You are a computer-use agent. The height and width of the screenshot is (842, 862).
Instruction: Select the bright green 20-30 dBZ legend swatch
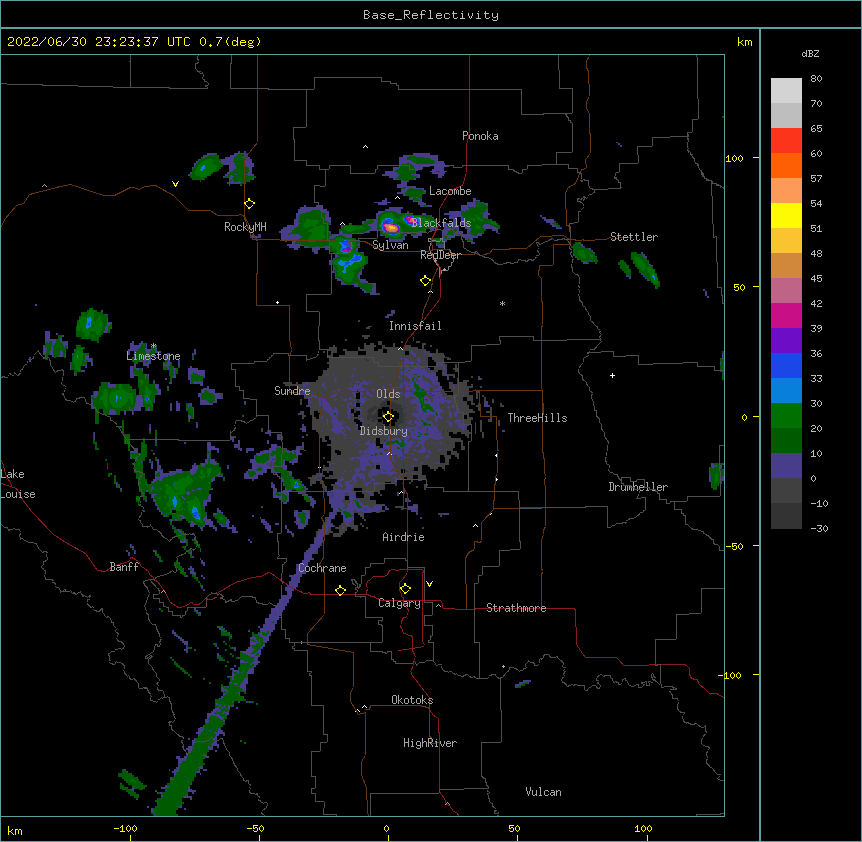786,416
